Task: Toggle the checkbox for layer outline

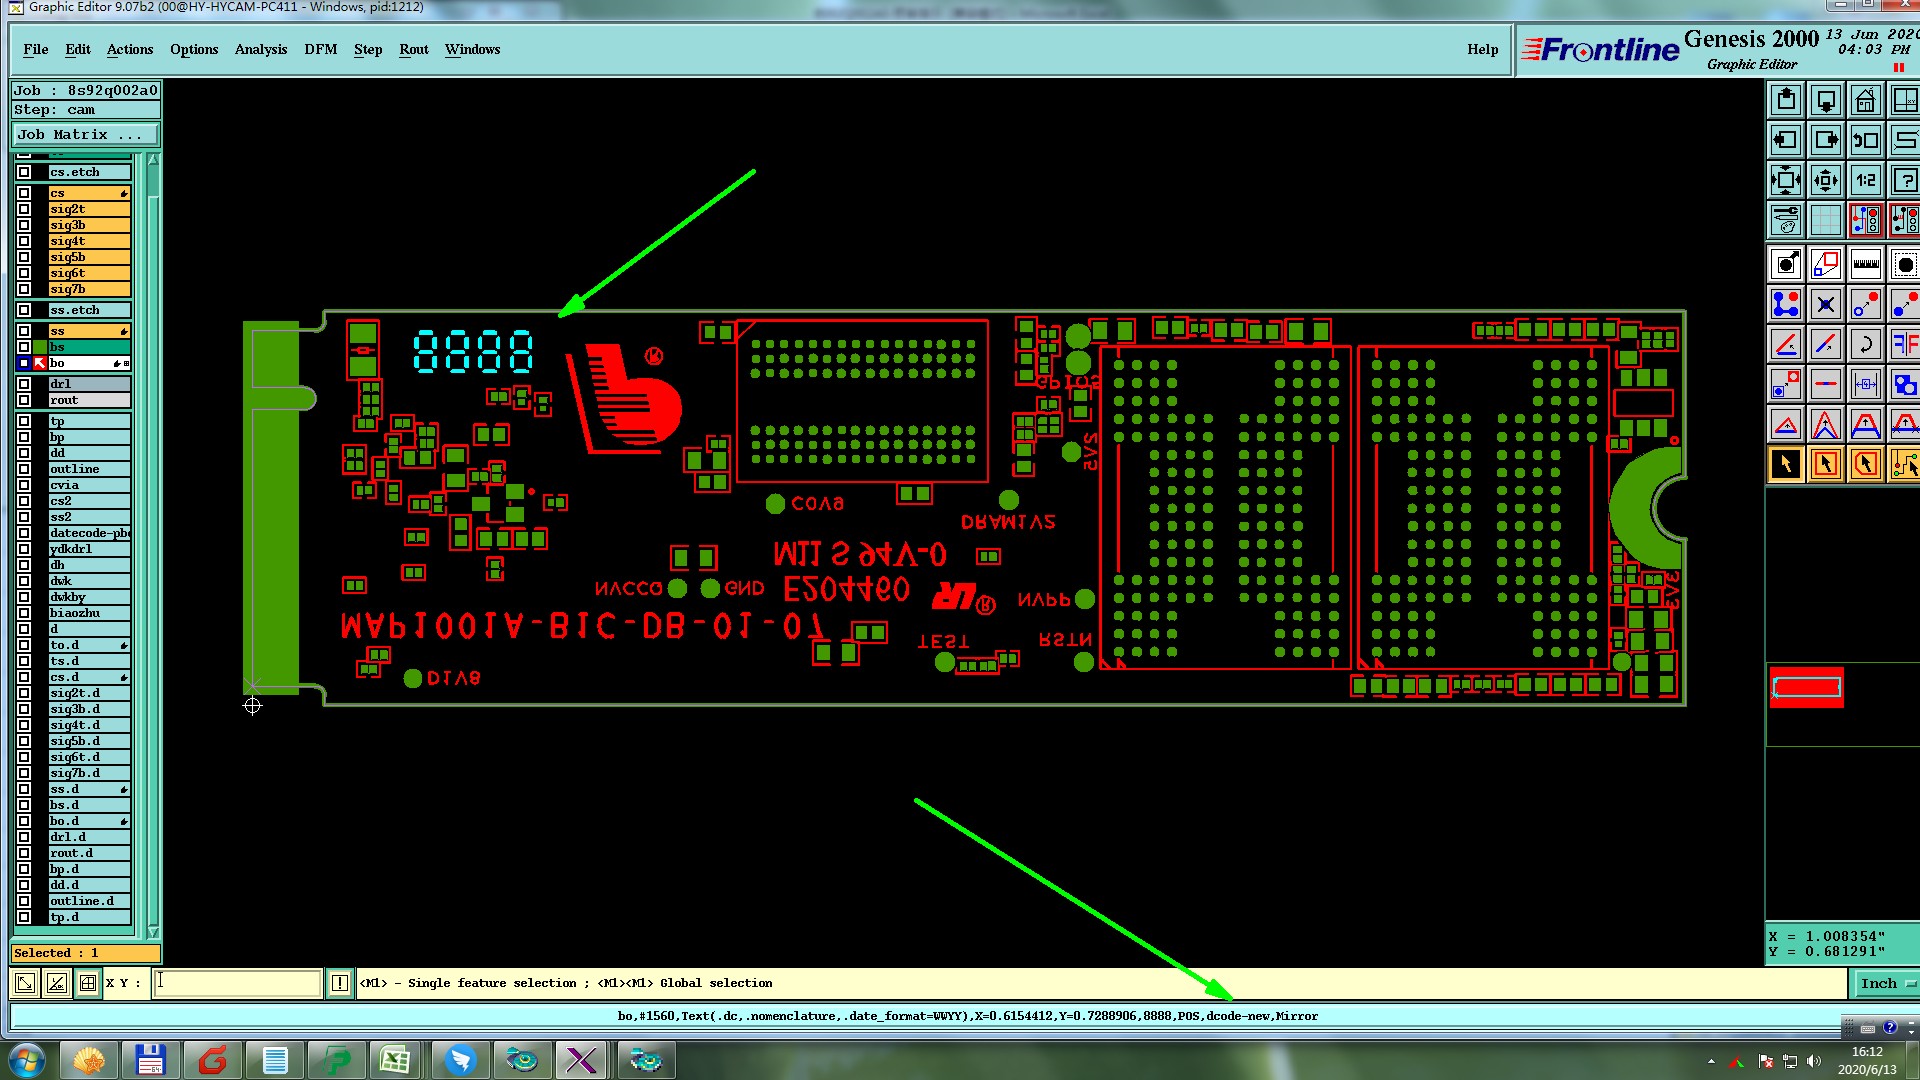Action: 24,469
